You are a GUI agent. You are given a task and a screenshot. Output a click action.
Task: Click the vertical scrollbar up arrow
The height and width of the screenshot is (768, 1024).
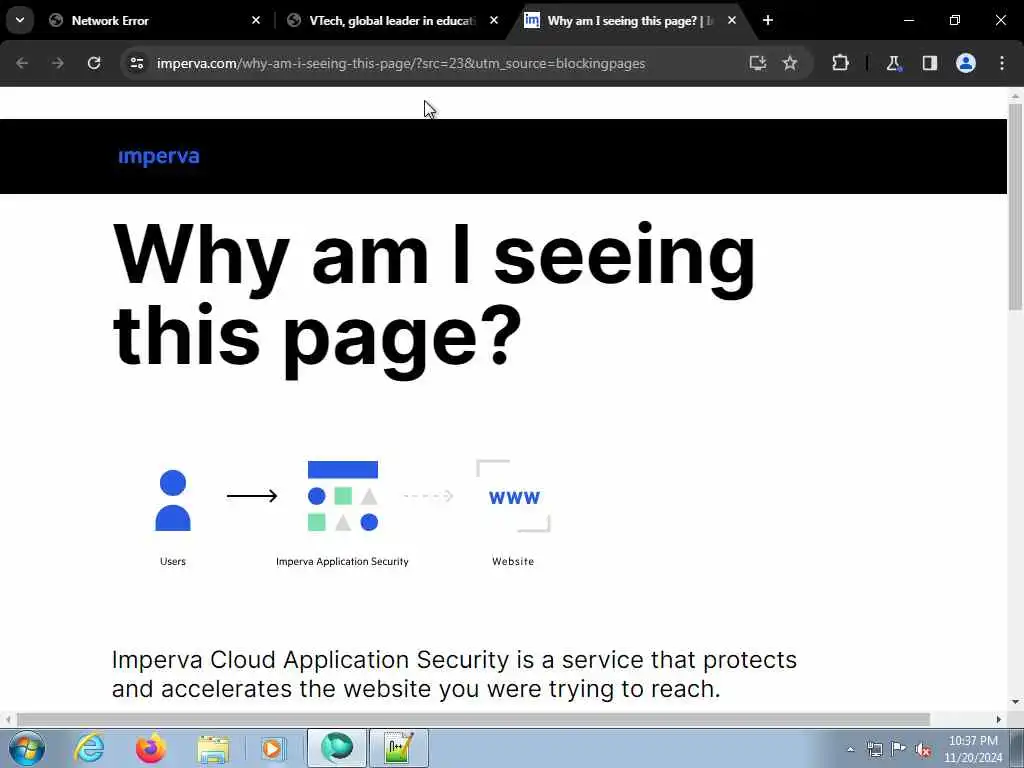(1016, 95)
